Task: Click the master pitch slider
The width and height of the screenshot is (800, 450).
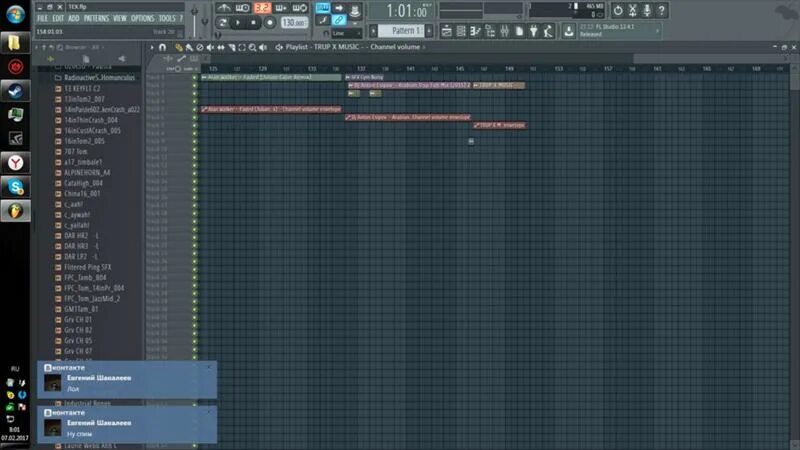Action: pos(205,20)
